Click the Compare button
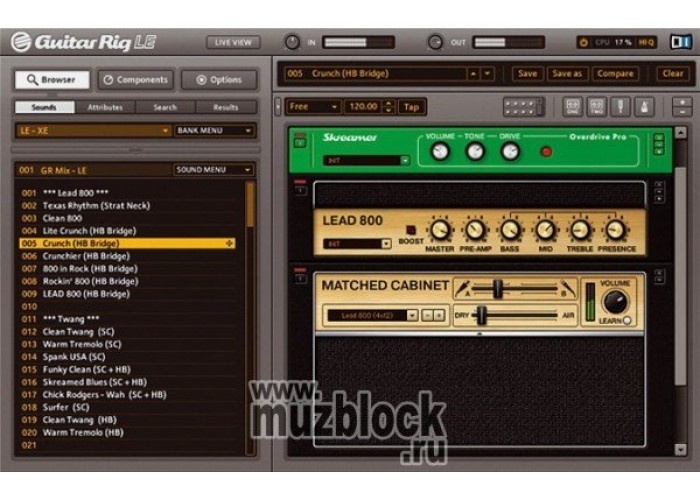700x500 pixels. (x=615, y=74)
